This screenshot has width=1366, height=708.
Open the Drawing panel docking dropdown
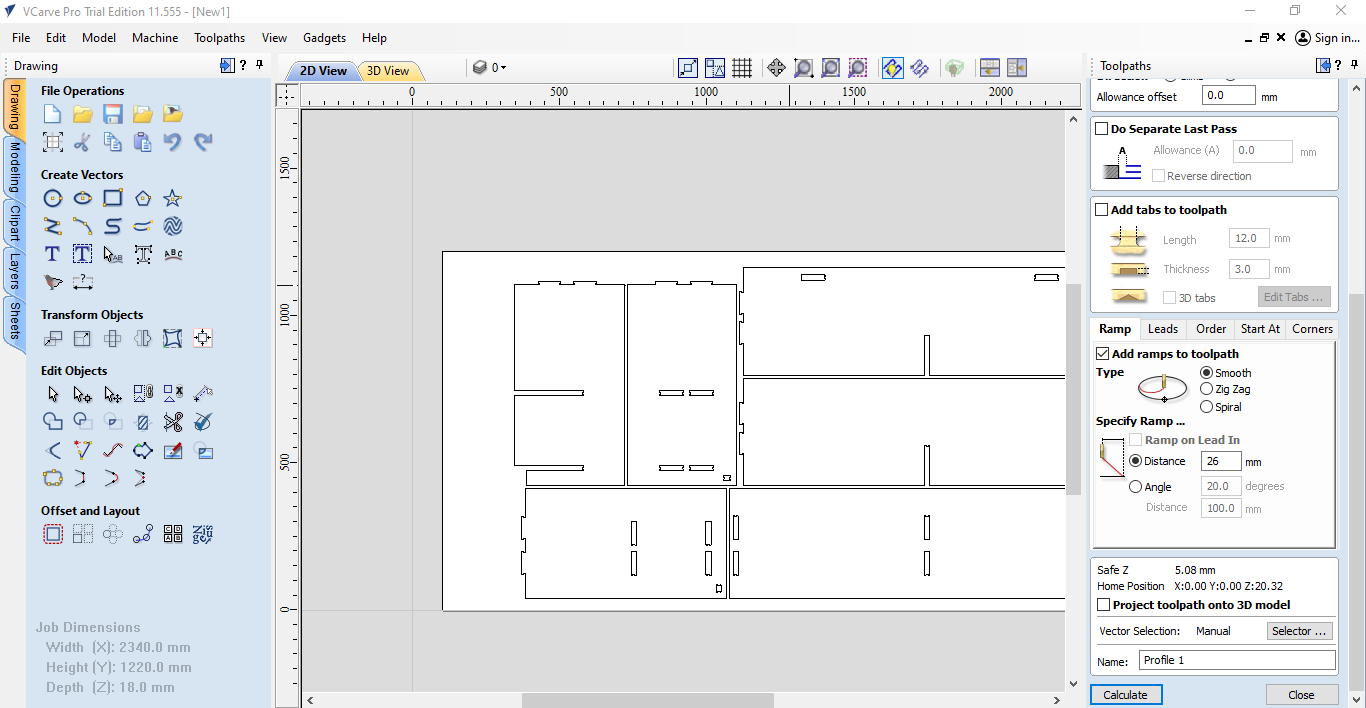pyautogui.click(x=227, y=66)
